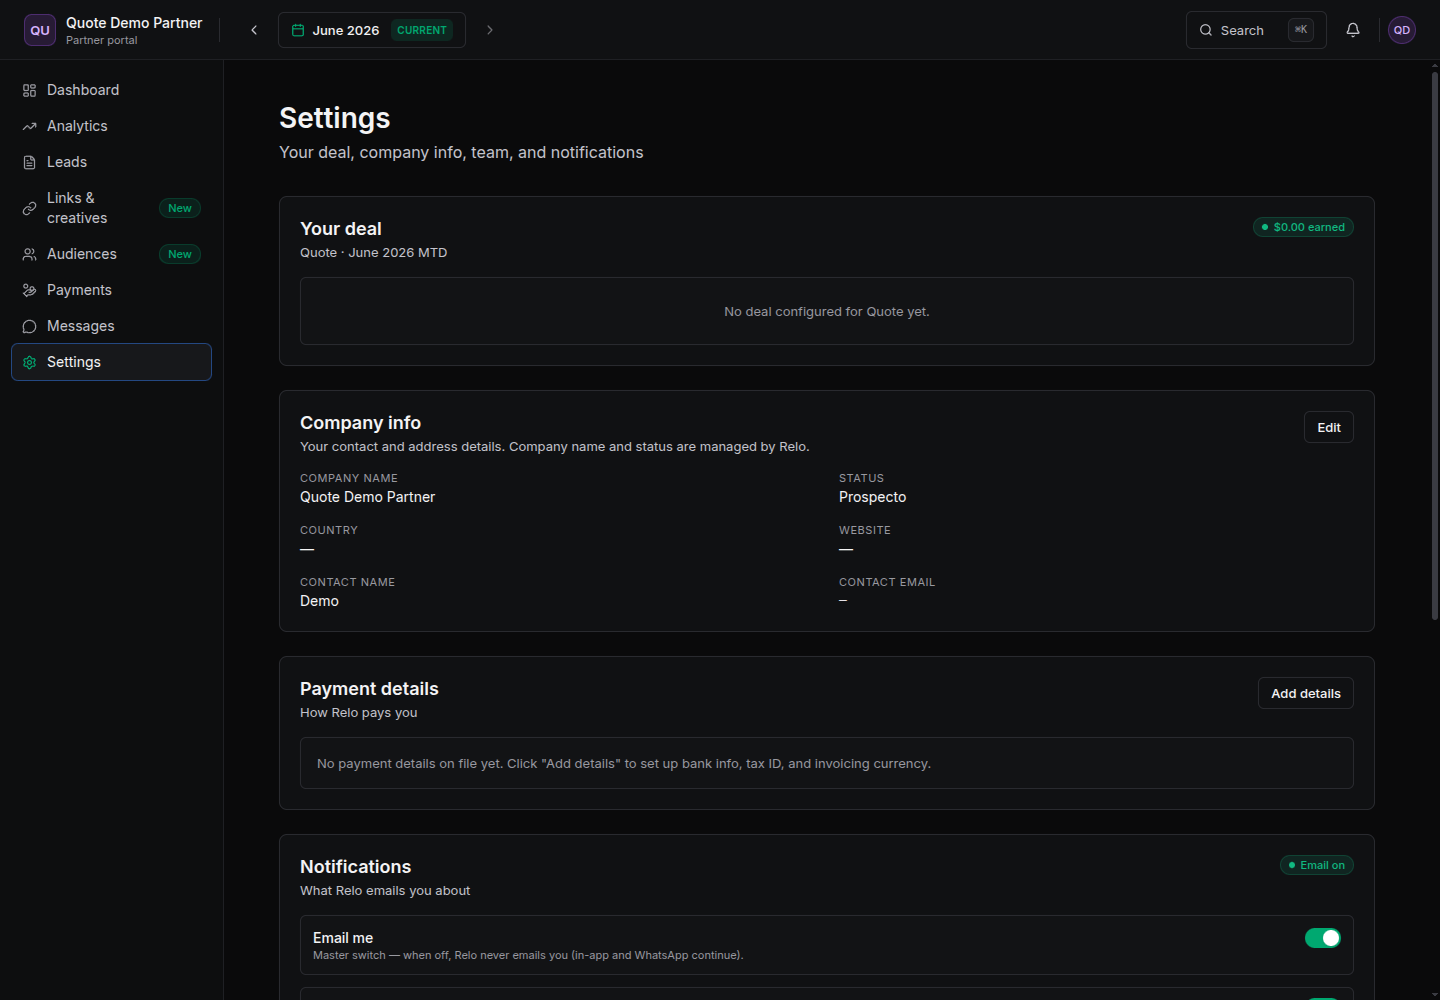Click the Email on status badge
Screen dimensions: 1440x1000
pos(1317,865)
